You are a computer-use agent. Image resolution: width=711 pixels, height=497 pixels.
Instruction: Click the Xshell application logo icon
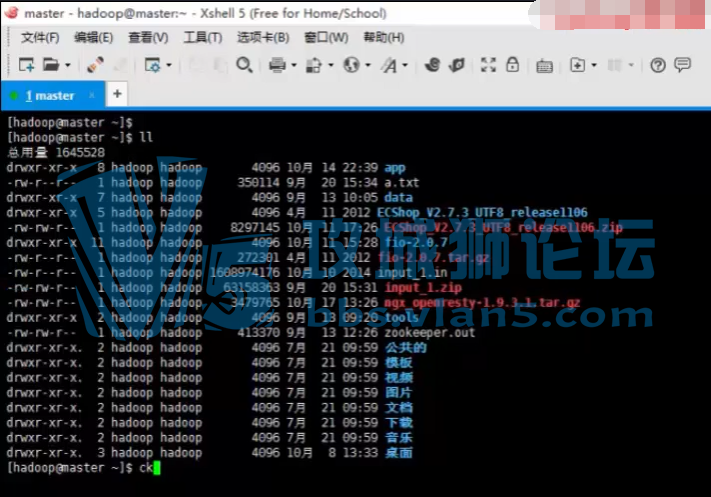(11, 13)
